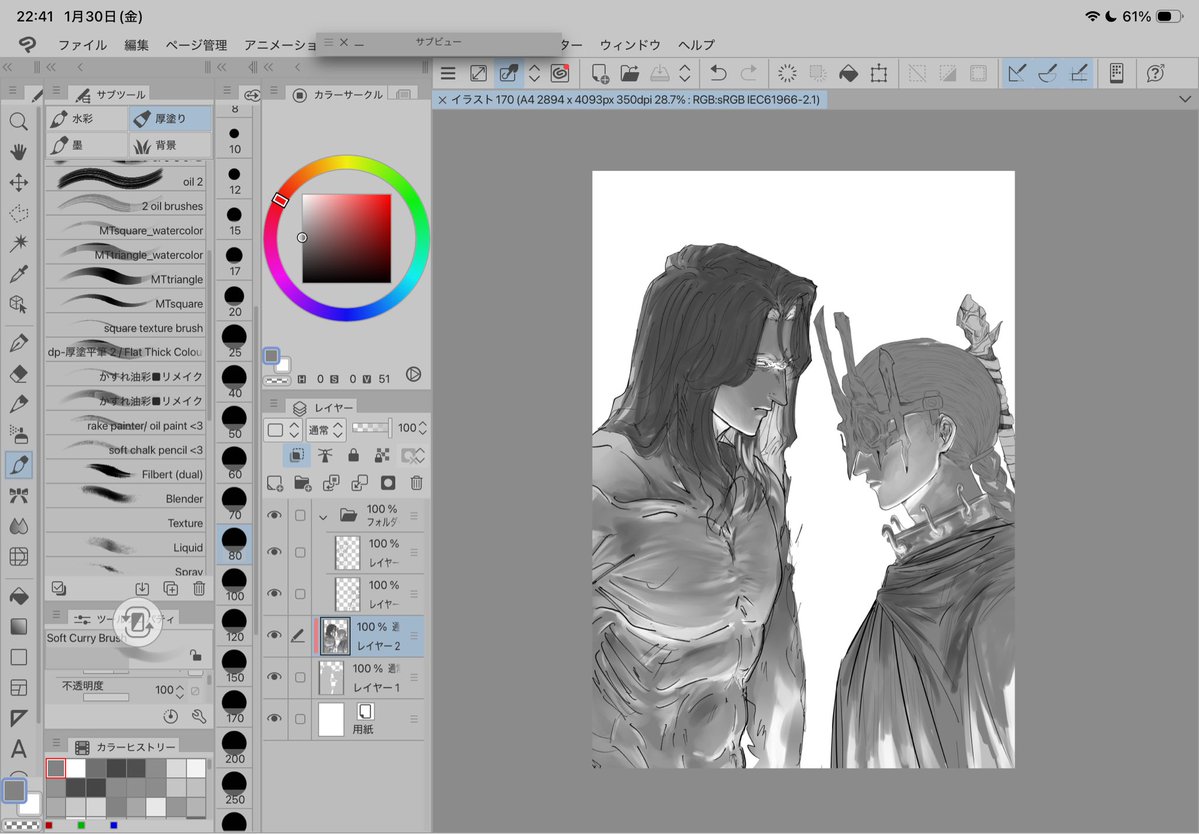Viewport: 1199px width, 834px height.
Task: Select the Auto select wand tool
Action: click(x=18, y=243)
